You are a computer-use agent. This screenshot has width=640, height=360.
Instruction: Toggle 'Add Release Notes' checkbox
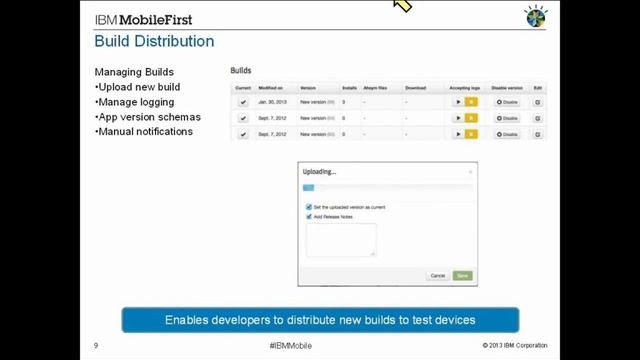tap(309, 217)
